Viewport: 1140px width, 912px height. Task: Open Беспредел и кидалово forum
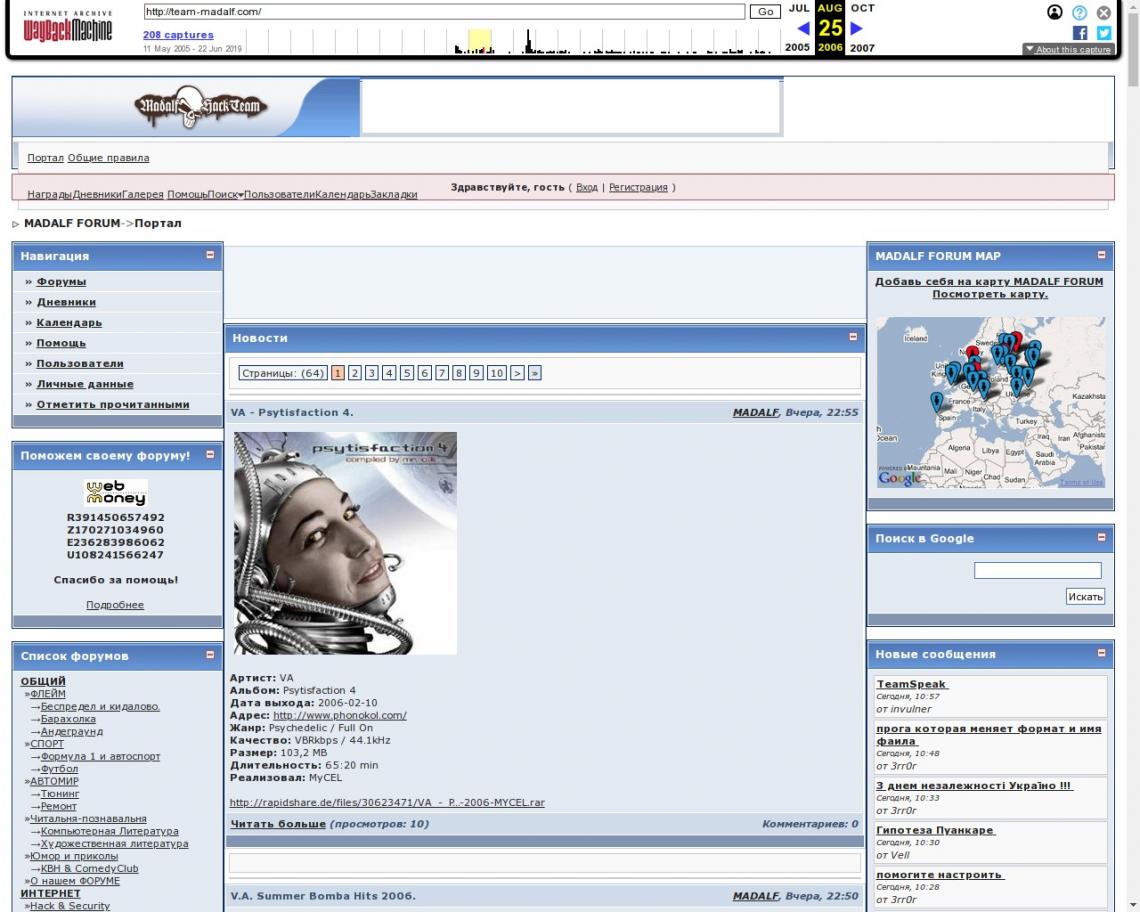100,706
